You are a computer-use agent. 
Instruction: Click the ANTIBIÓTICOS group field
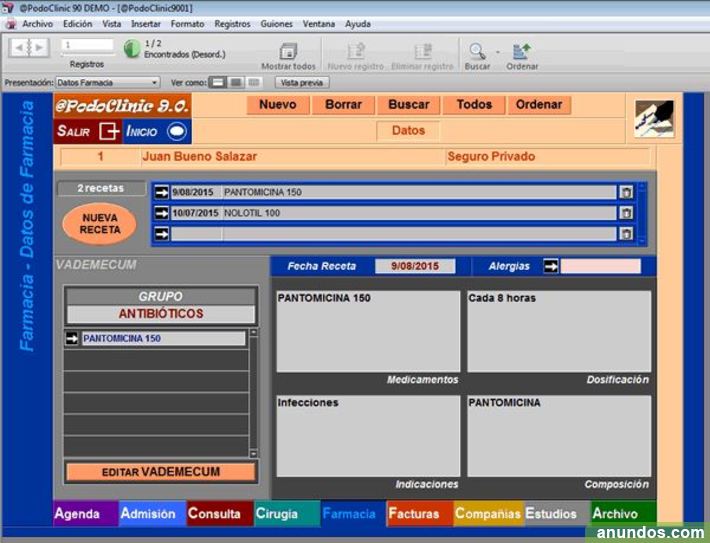(161, 313)
